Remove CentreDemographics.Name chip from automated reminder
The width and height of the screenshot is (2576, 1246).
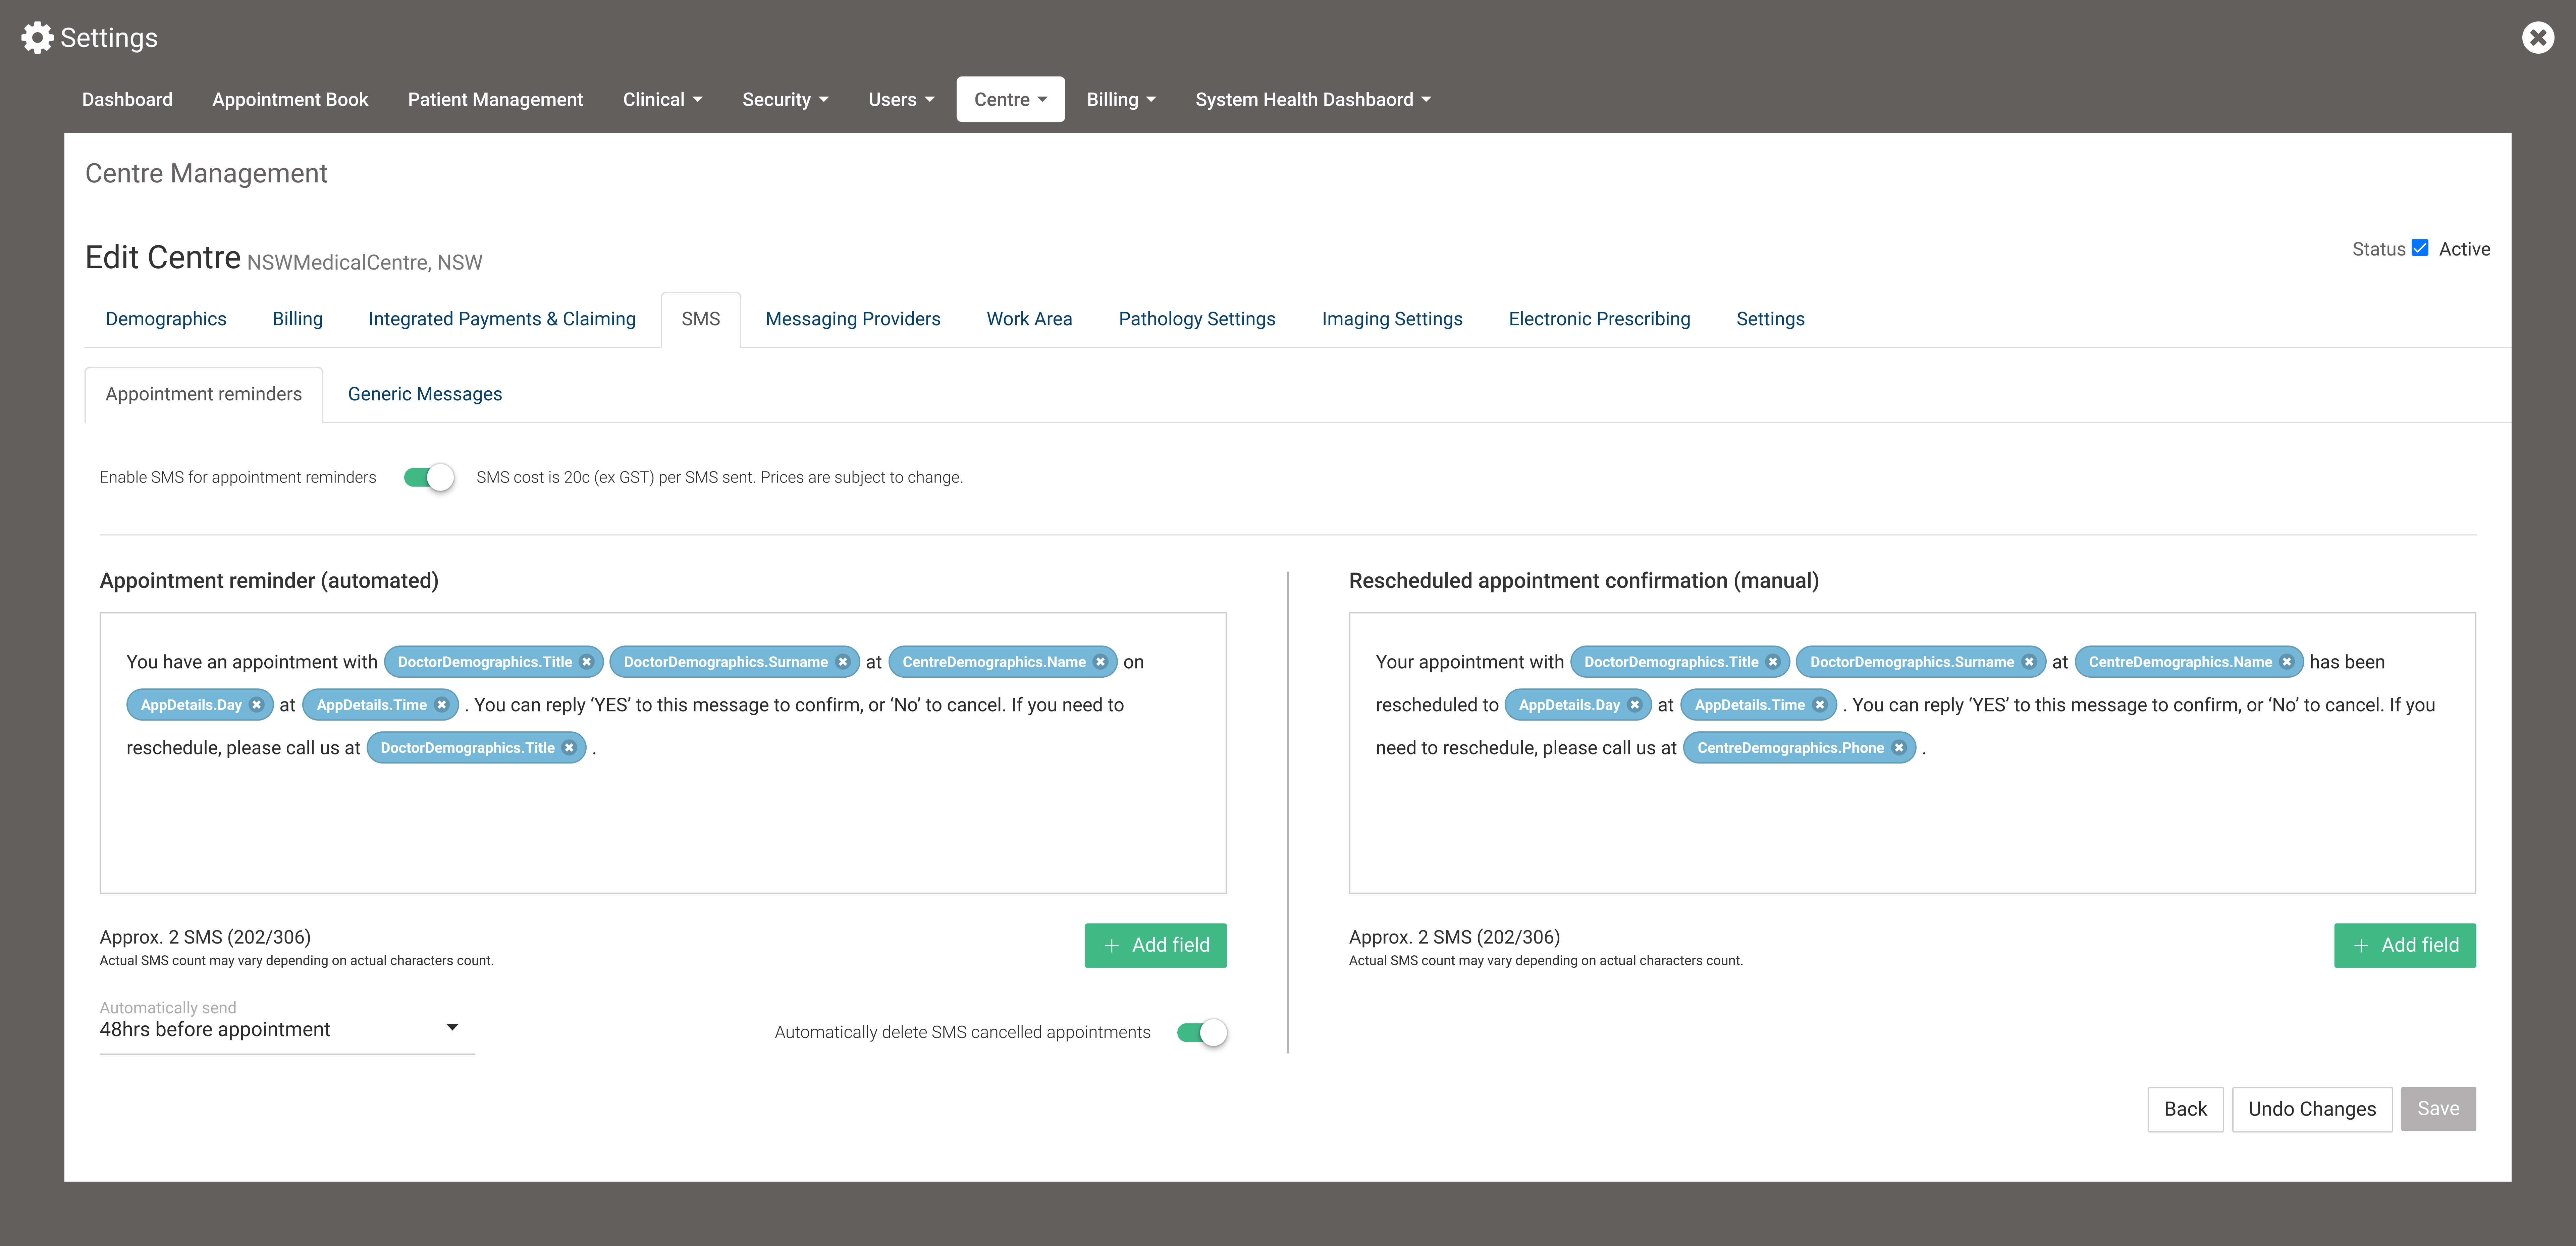tap(1100, 662)
